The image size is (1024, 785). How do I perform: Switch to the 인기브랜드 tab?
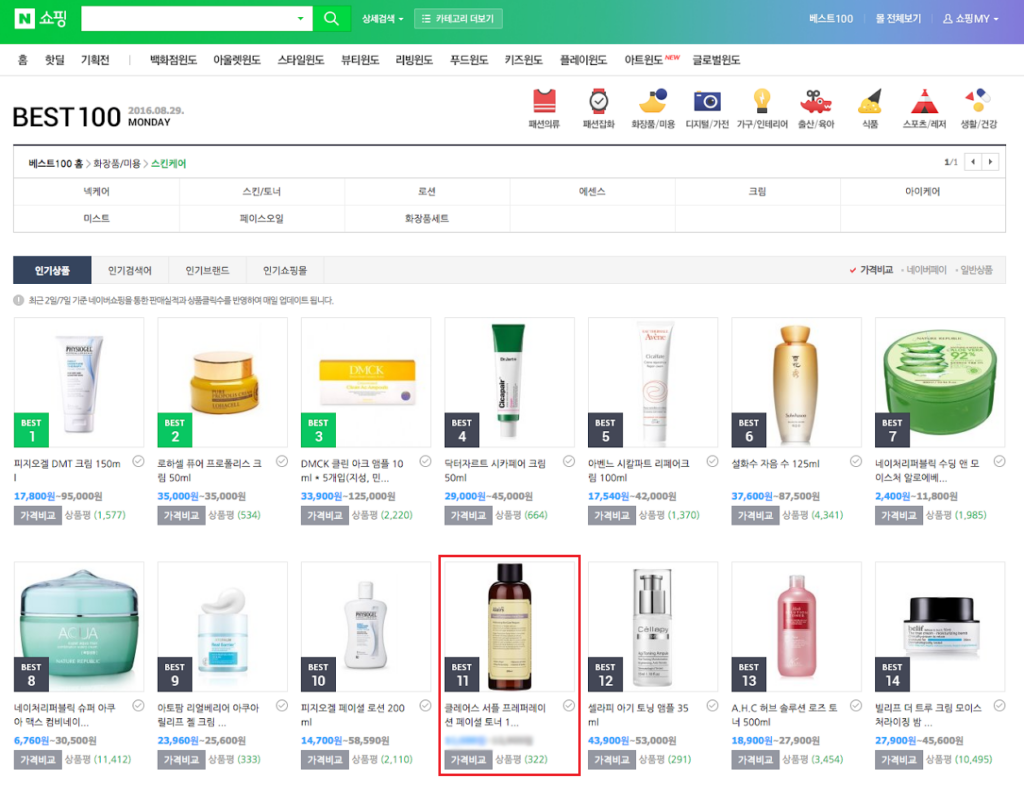click(x=207, y=270)
